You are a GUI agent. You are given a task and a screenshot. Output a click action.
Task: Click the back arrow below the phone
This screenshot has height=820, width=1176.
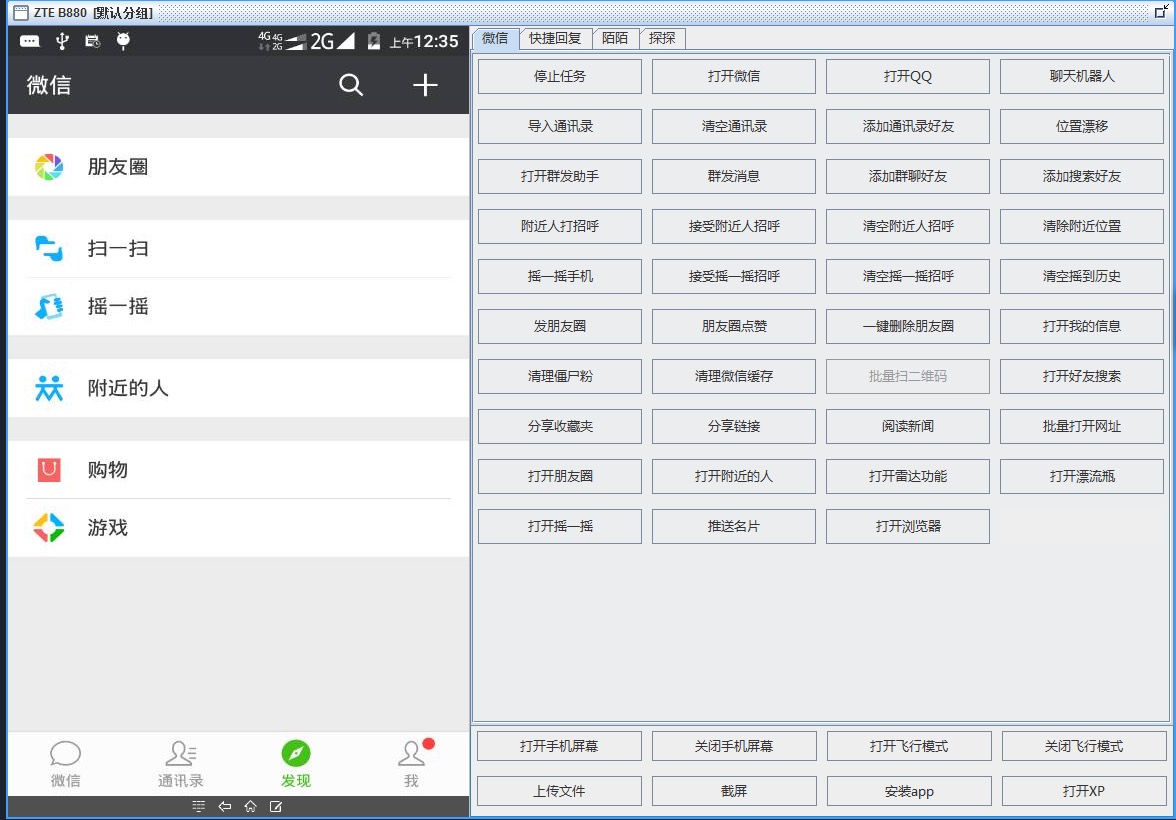pos(224,806)
